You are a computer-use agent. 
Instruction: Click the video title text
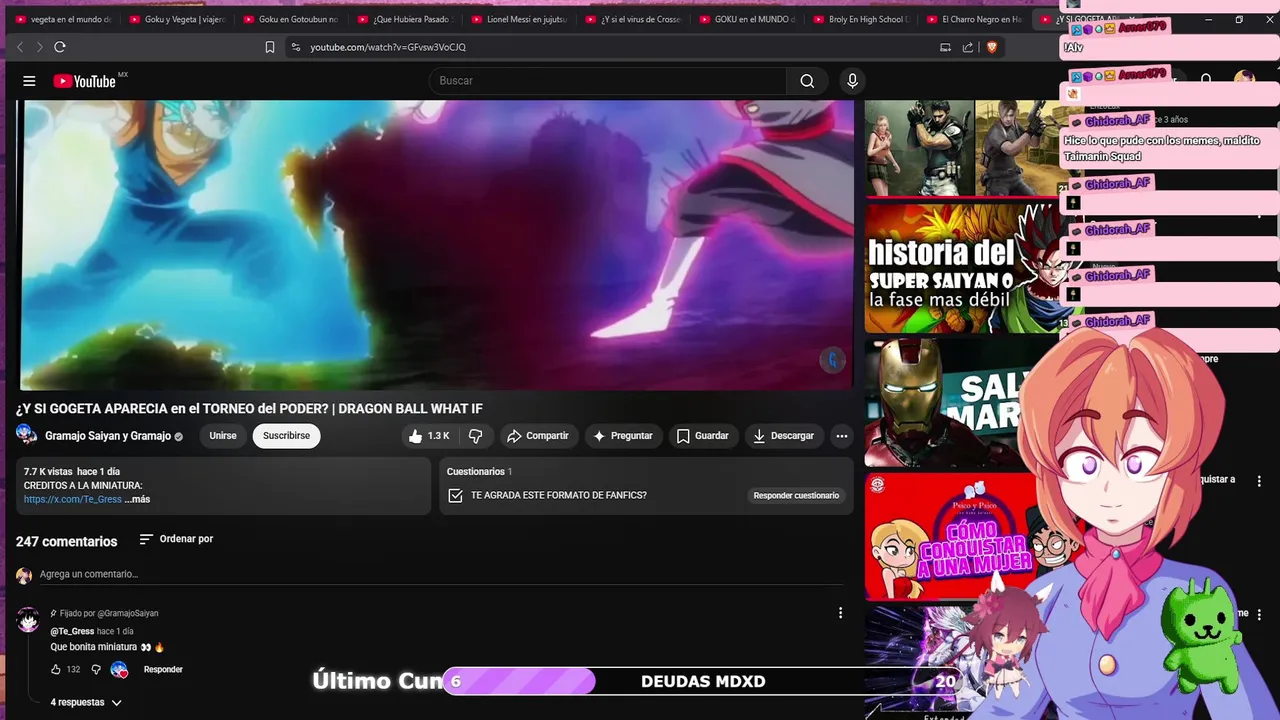pyautogui.click(x=249, y=409)
